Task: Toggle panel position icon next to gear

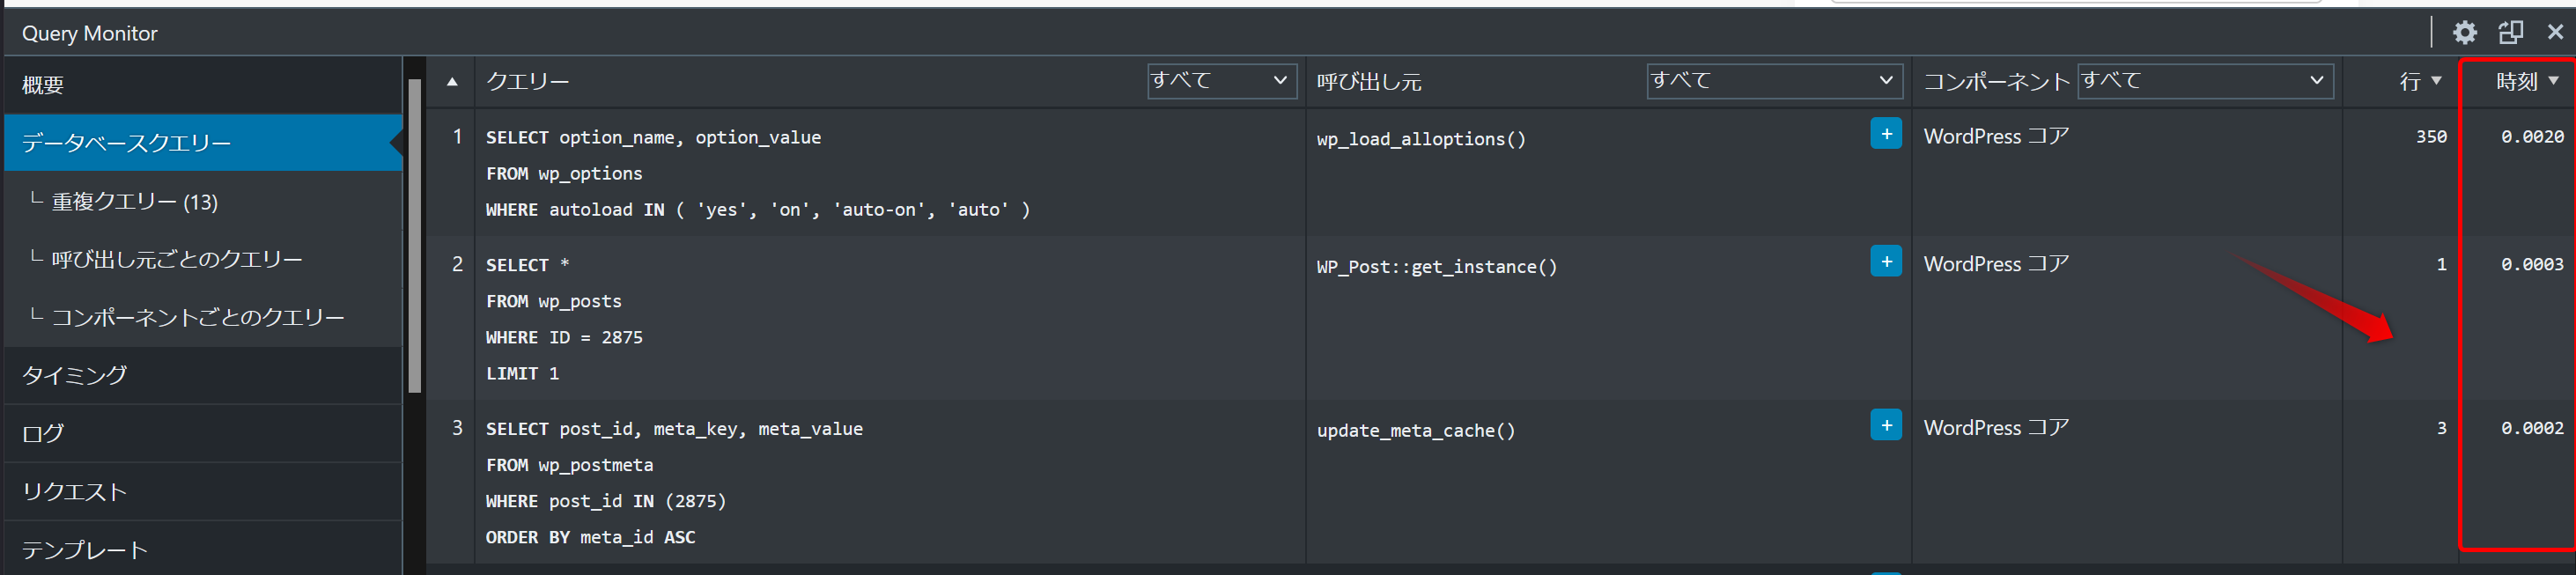Action: (x=2510, y=32)
